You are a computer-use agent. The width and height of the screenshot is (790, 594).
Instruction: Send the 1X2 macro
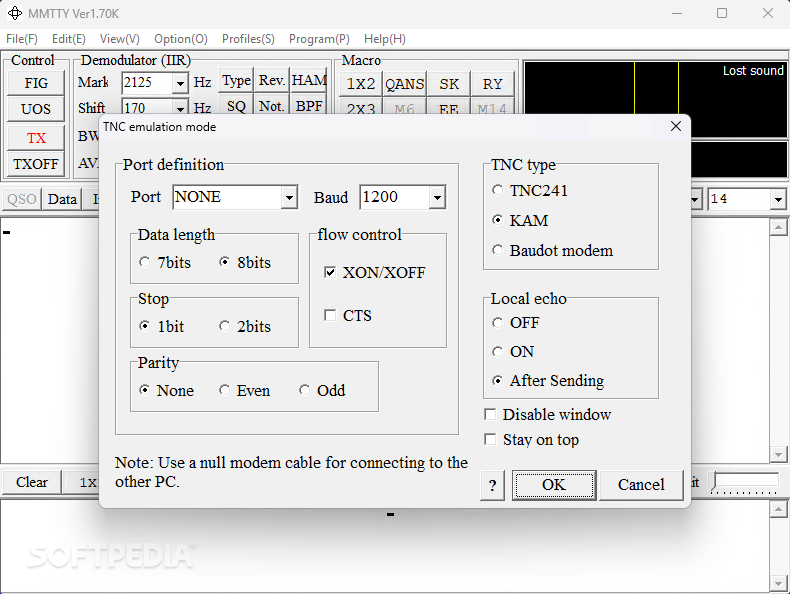click(361, 84)
